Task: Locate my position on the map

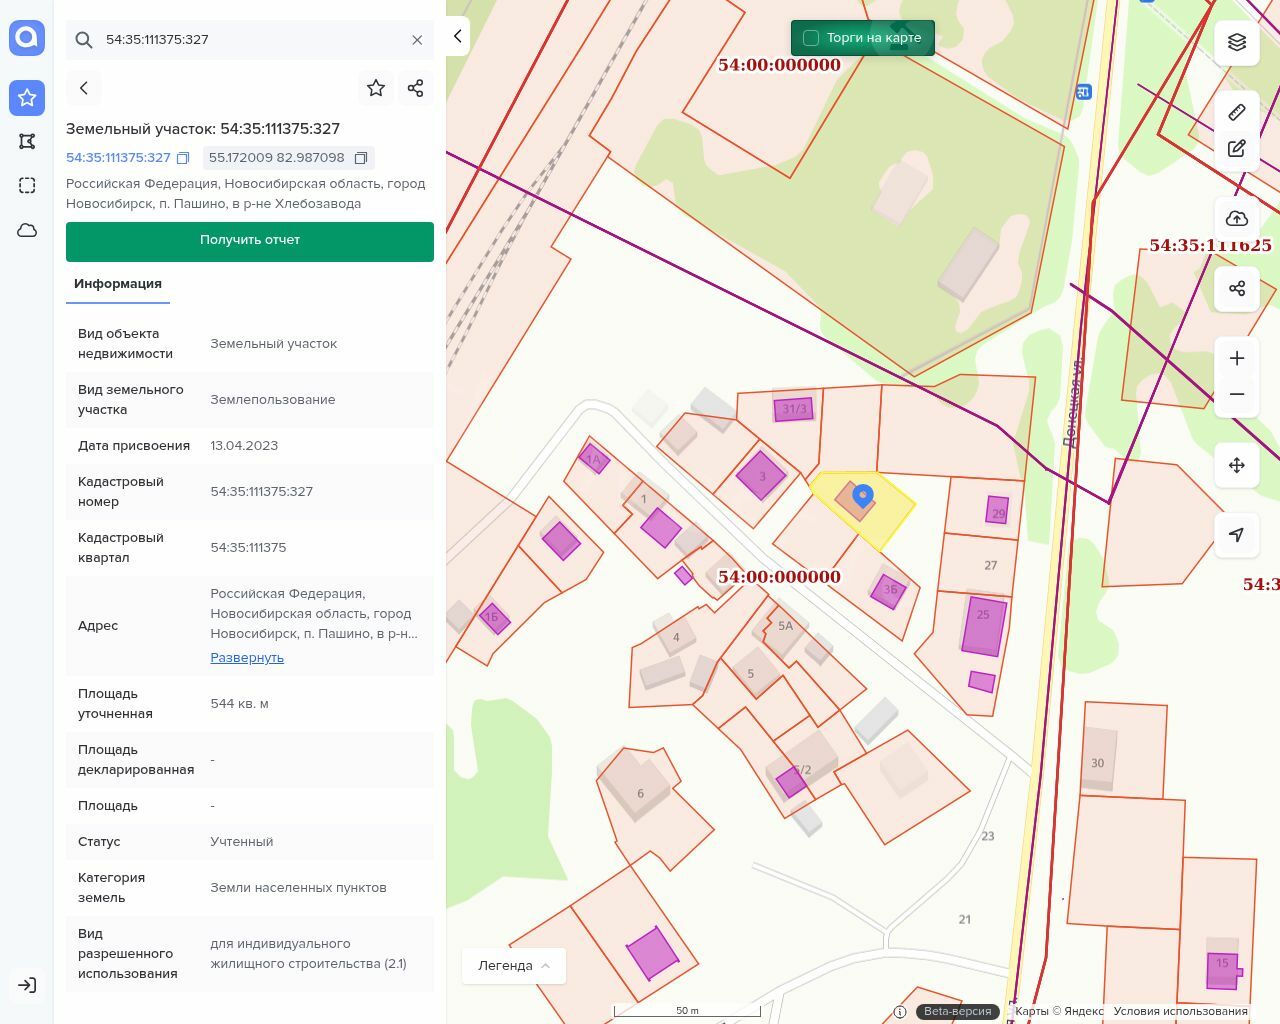Action: 1237,535
